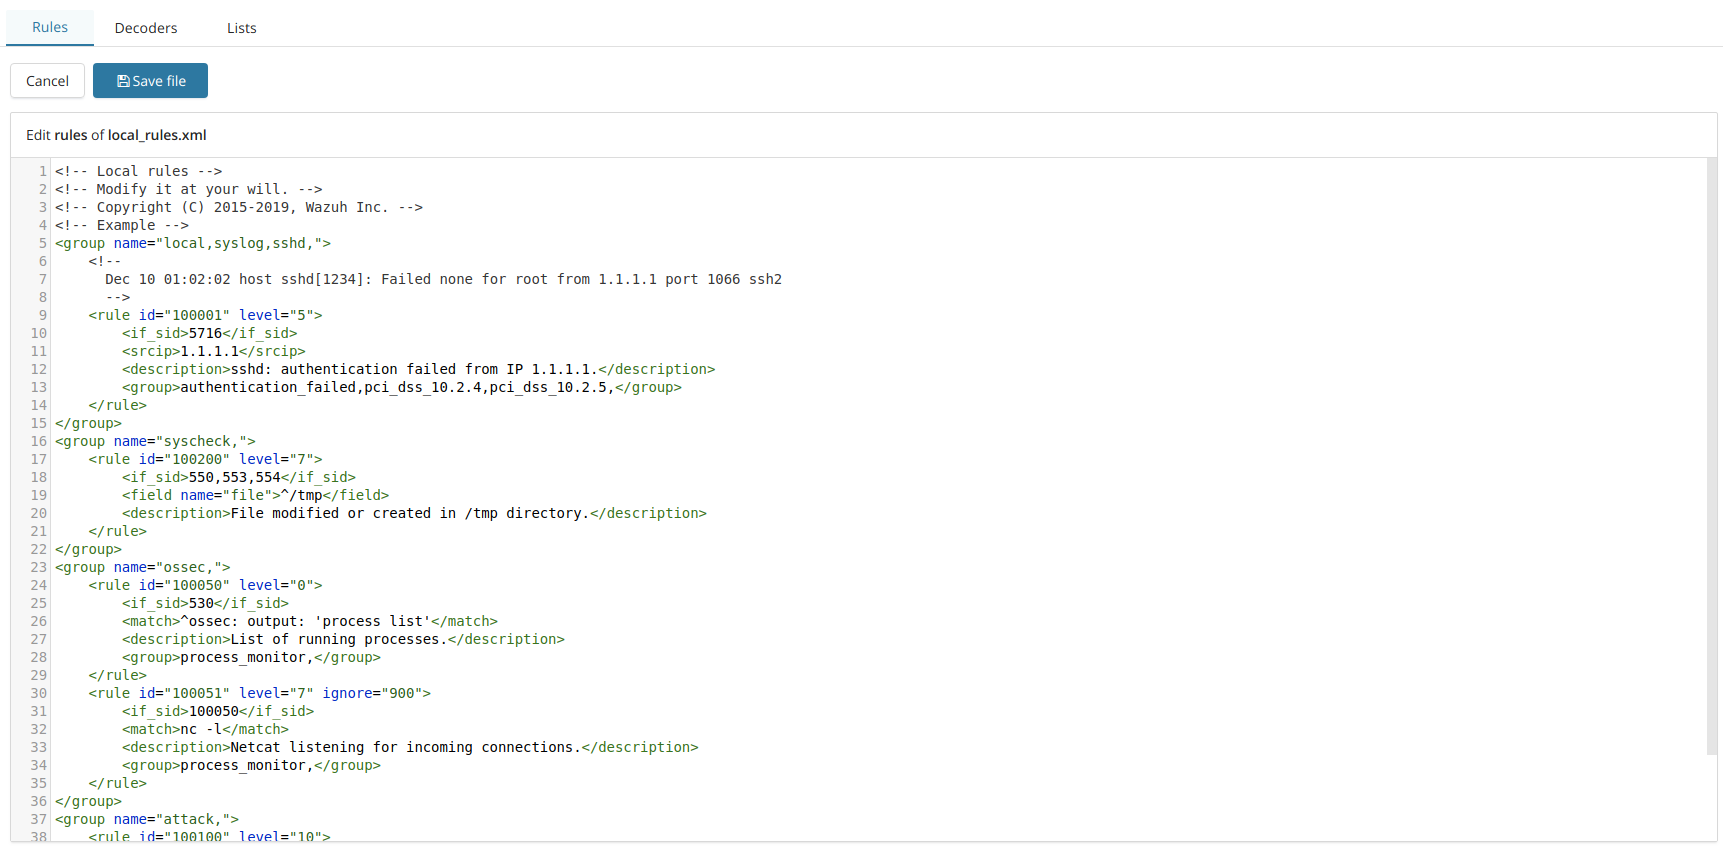The image size is (1723, 850).
Task: Click the ossec group opening tag
Action: click(x=142, y=567)
